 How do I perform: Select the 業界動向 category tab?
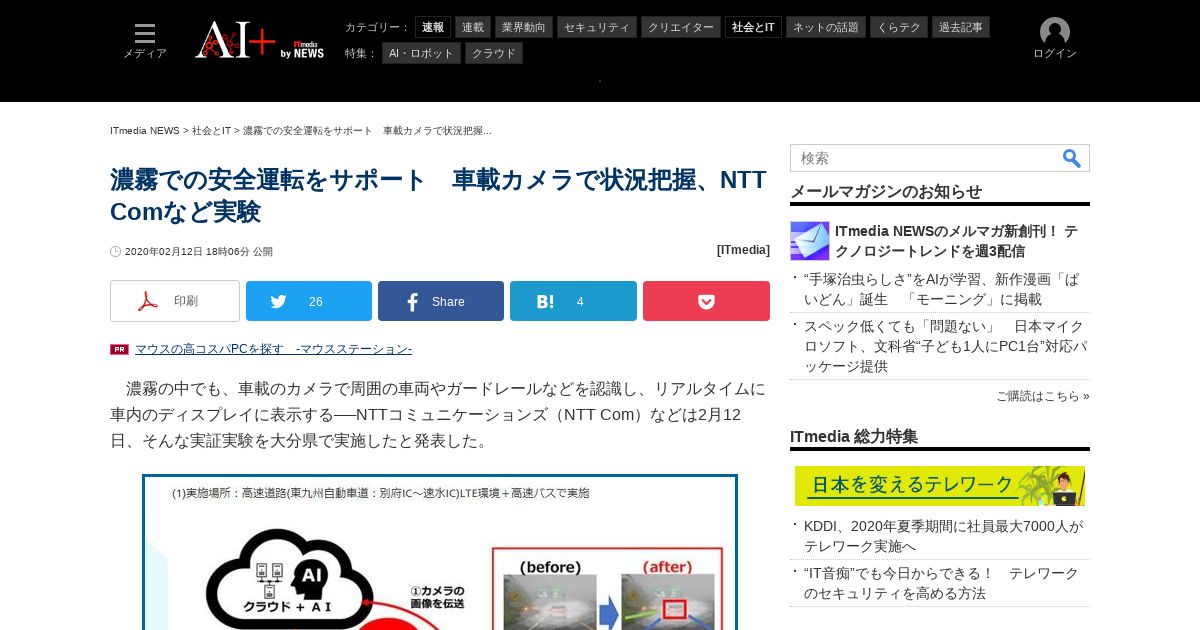[x=524, y=27]
